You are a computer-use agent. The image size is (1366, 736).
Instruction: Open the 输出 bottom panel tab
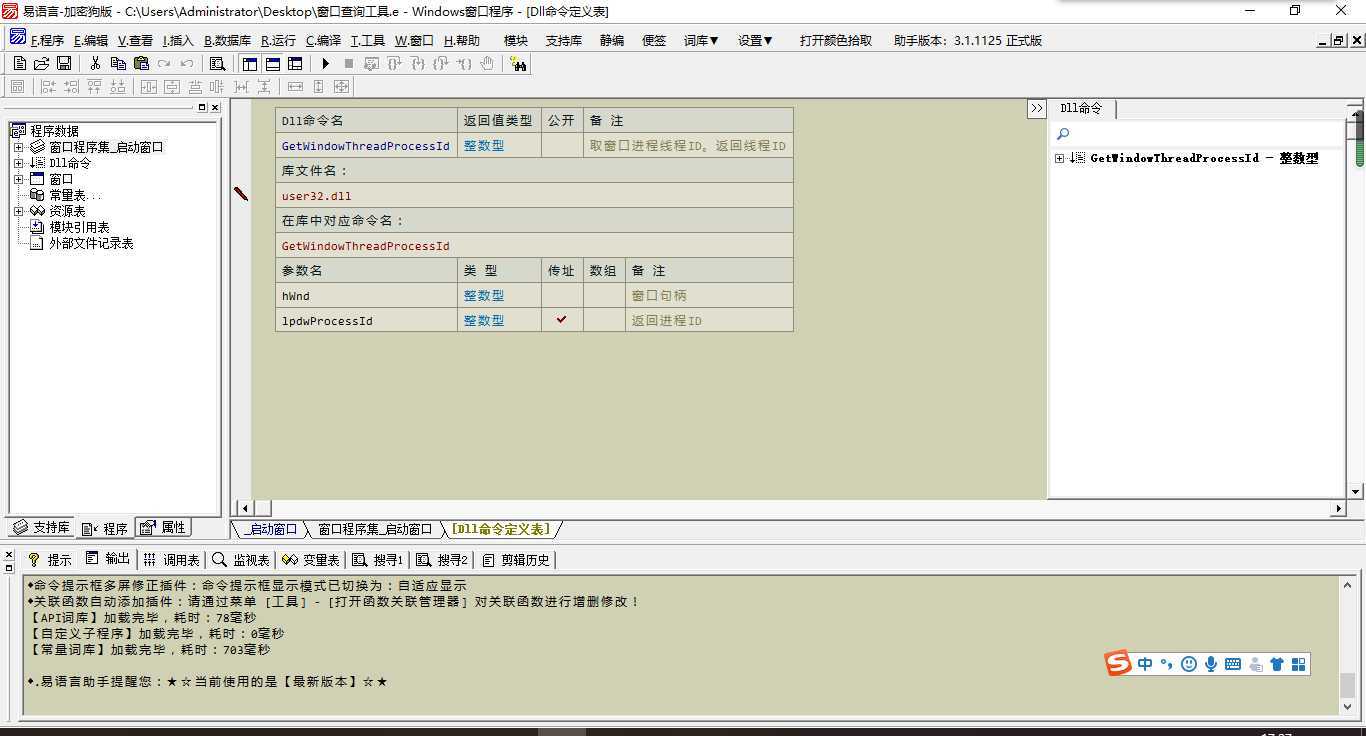tap(108, 559)
